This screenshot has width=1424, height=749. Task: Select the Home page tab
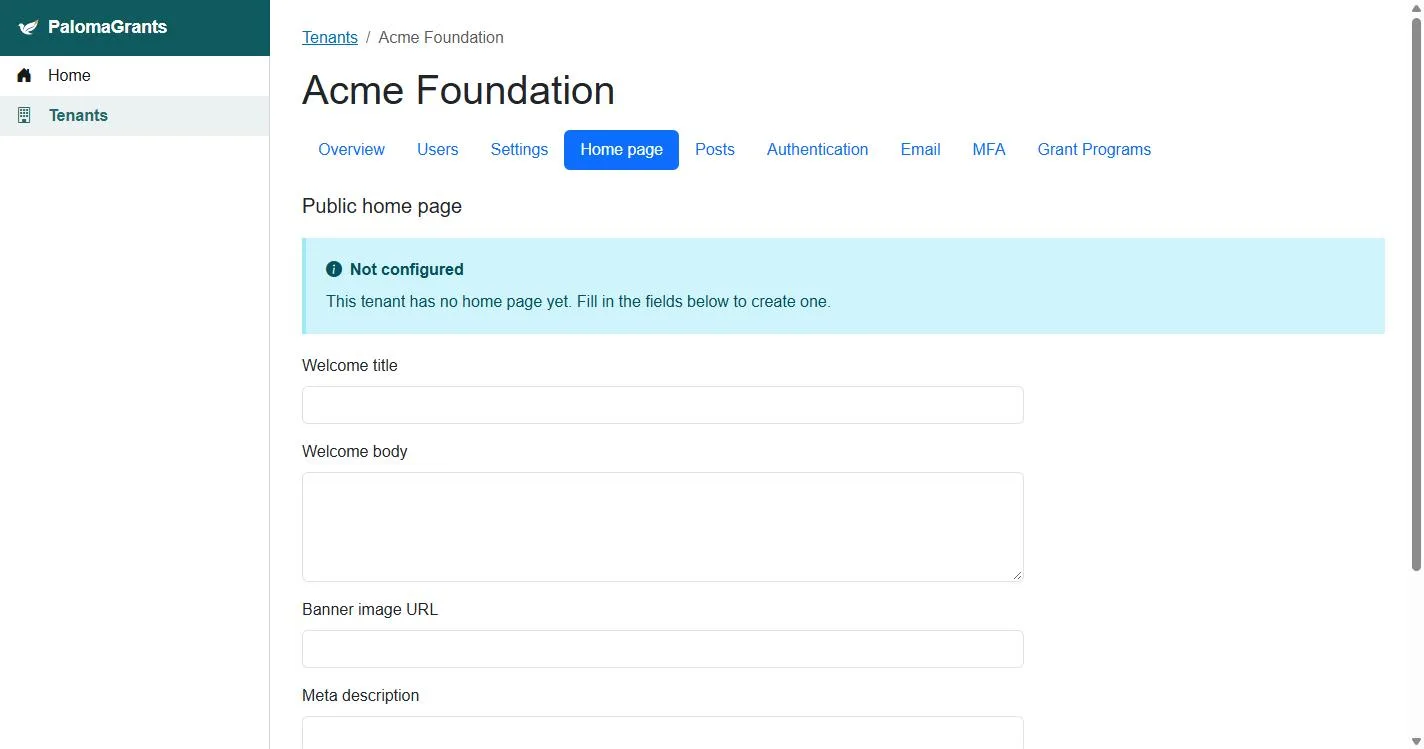[x=621, y=150]
